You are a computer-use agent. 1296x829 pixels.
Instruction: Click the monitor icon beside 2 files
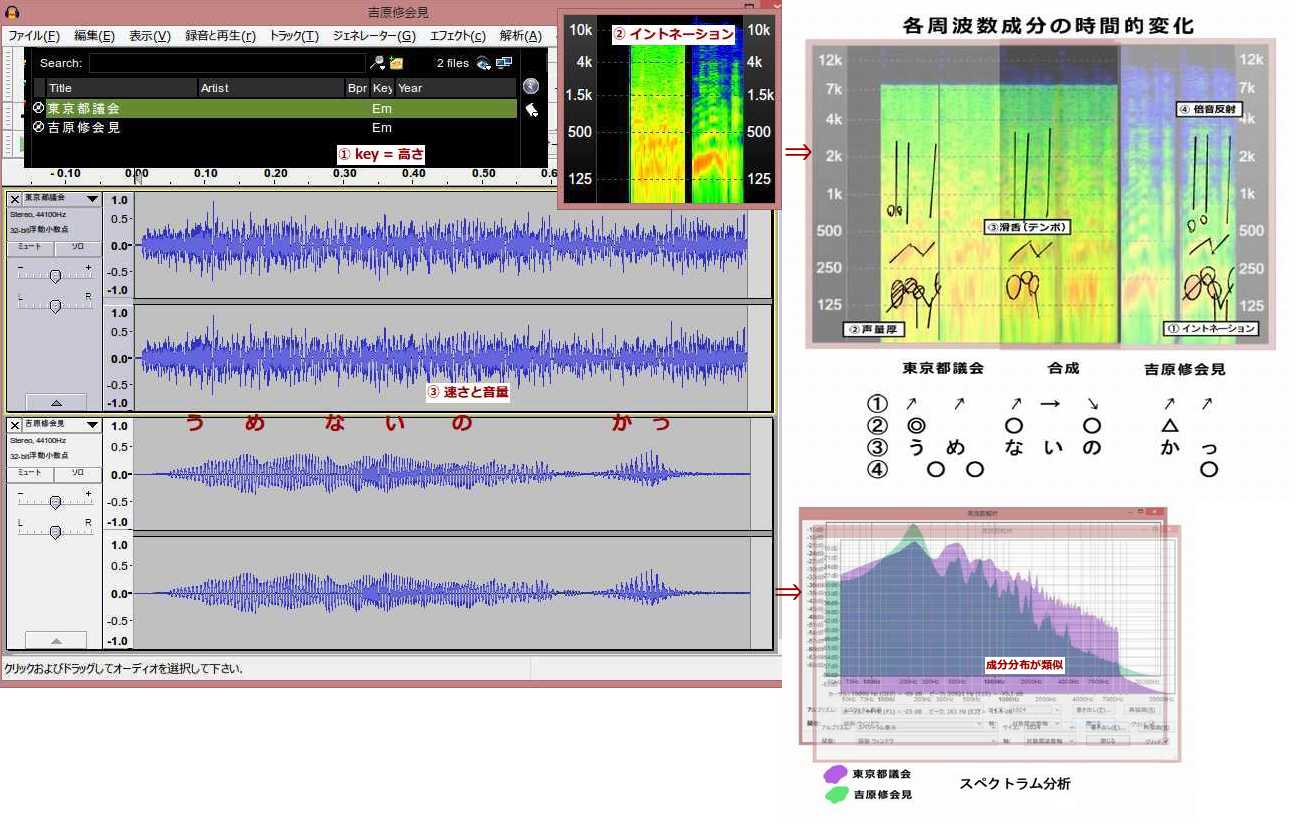pos(504,63)
